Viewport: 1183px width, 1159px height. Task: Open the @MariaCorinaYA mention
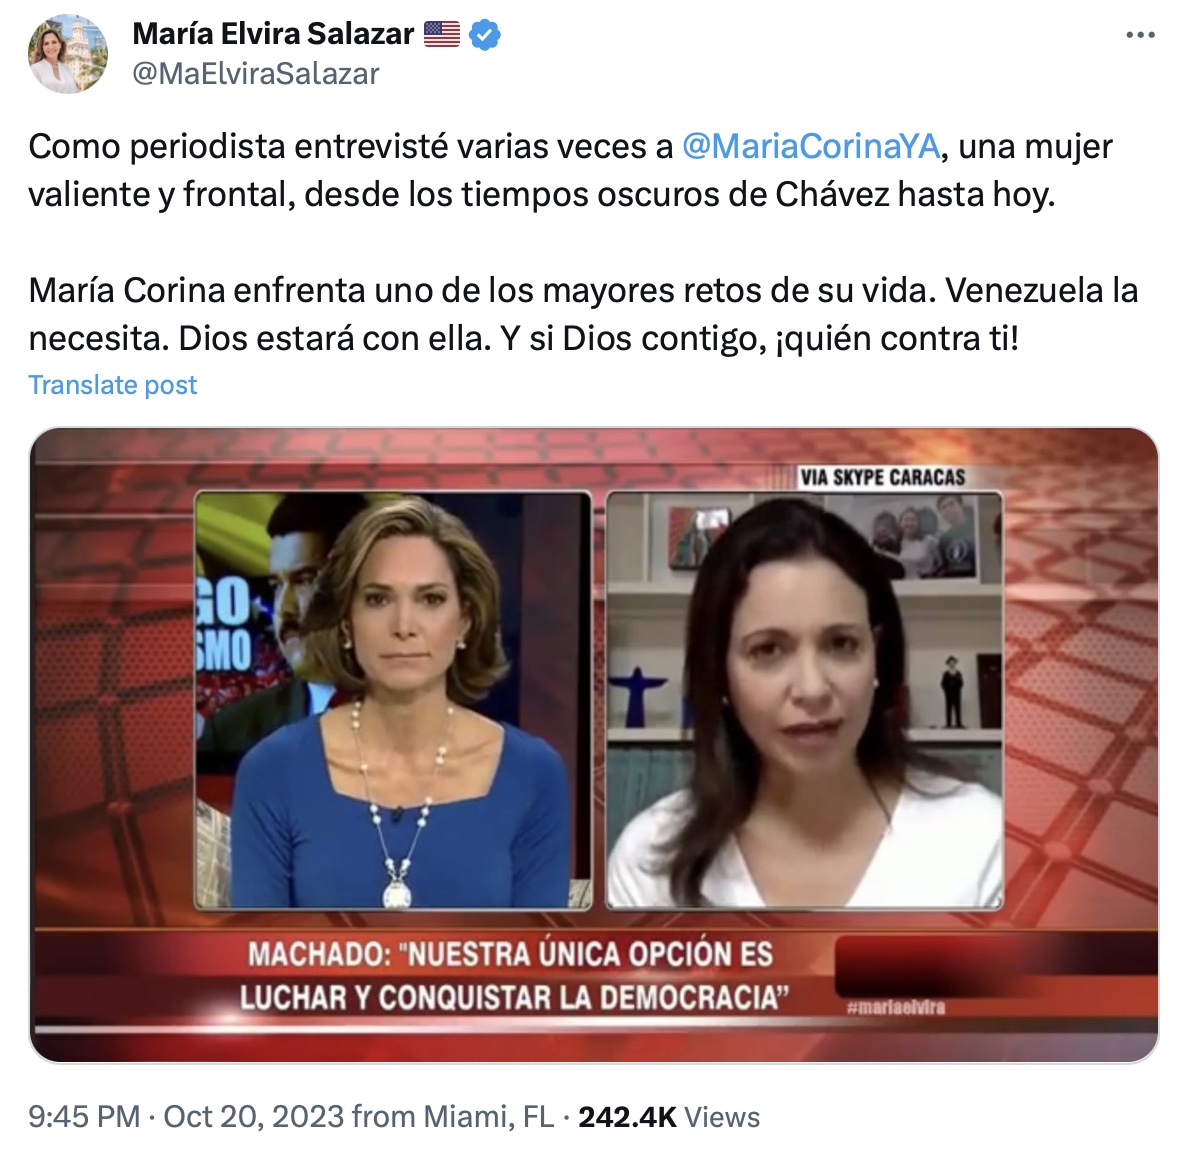coord(811,146)
